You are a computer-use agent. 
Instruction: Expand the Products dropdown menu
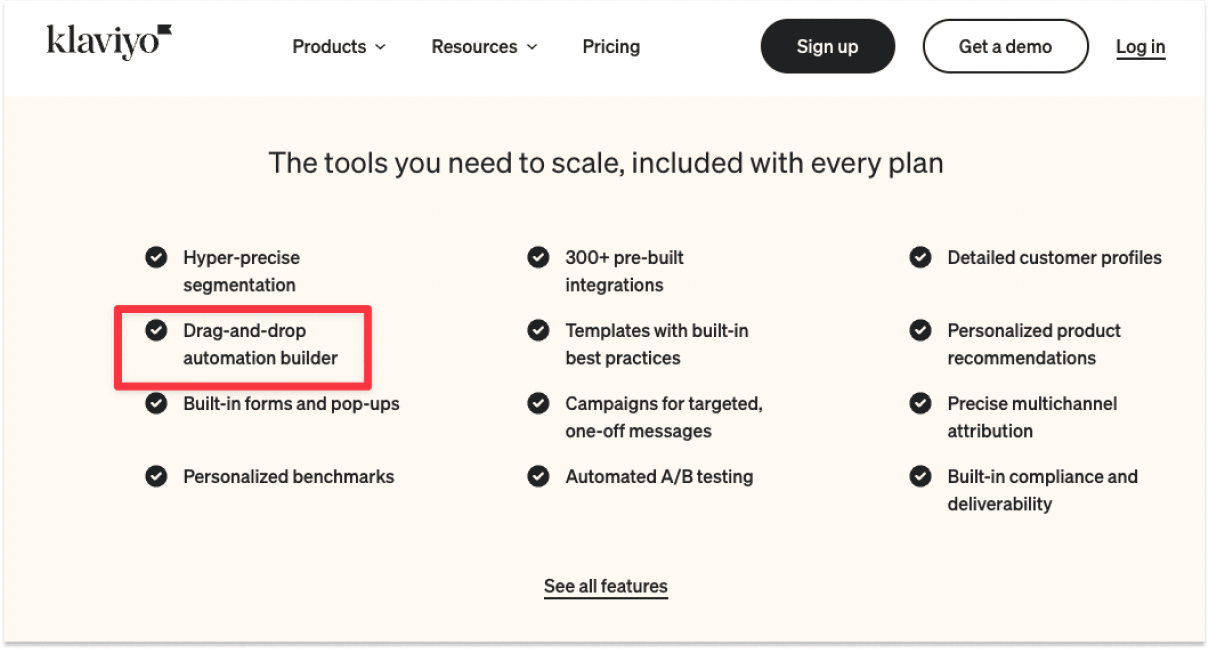pos(339,46)
